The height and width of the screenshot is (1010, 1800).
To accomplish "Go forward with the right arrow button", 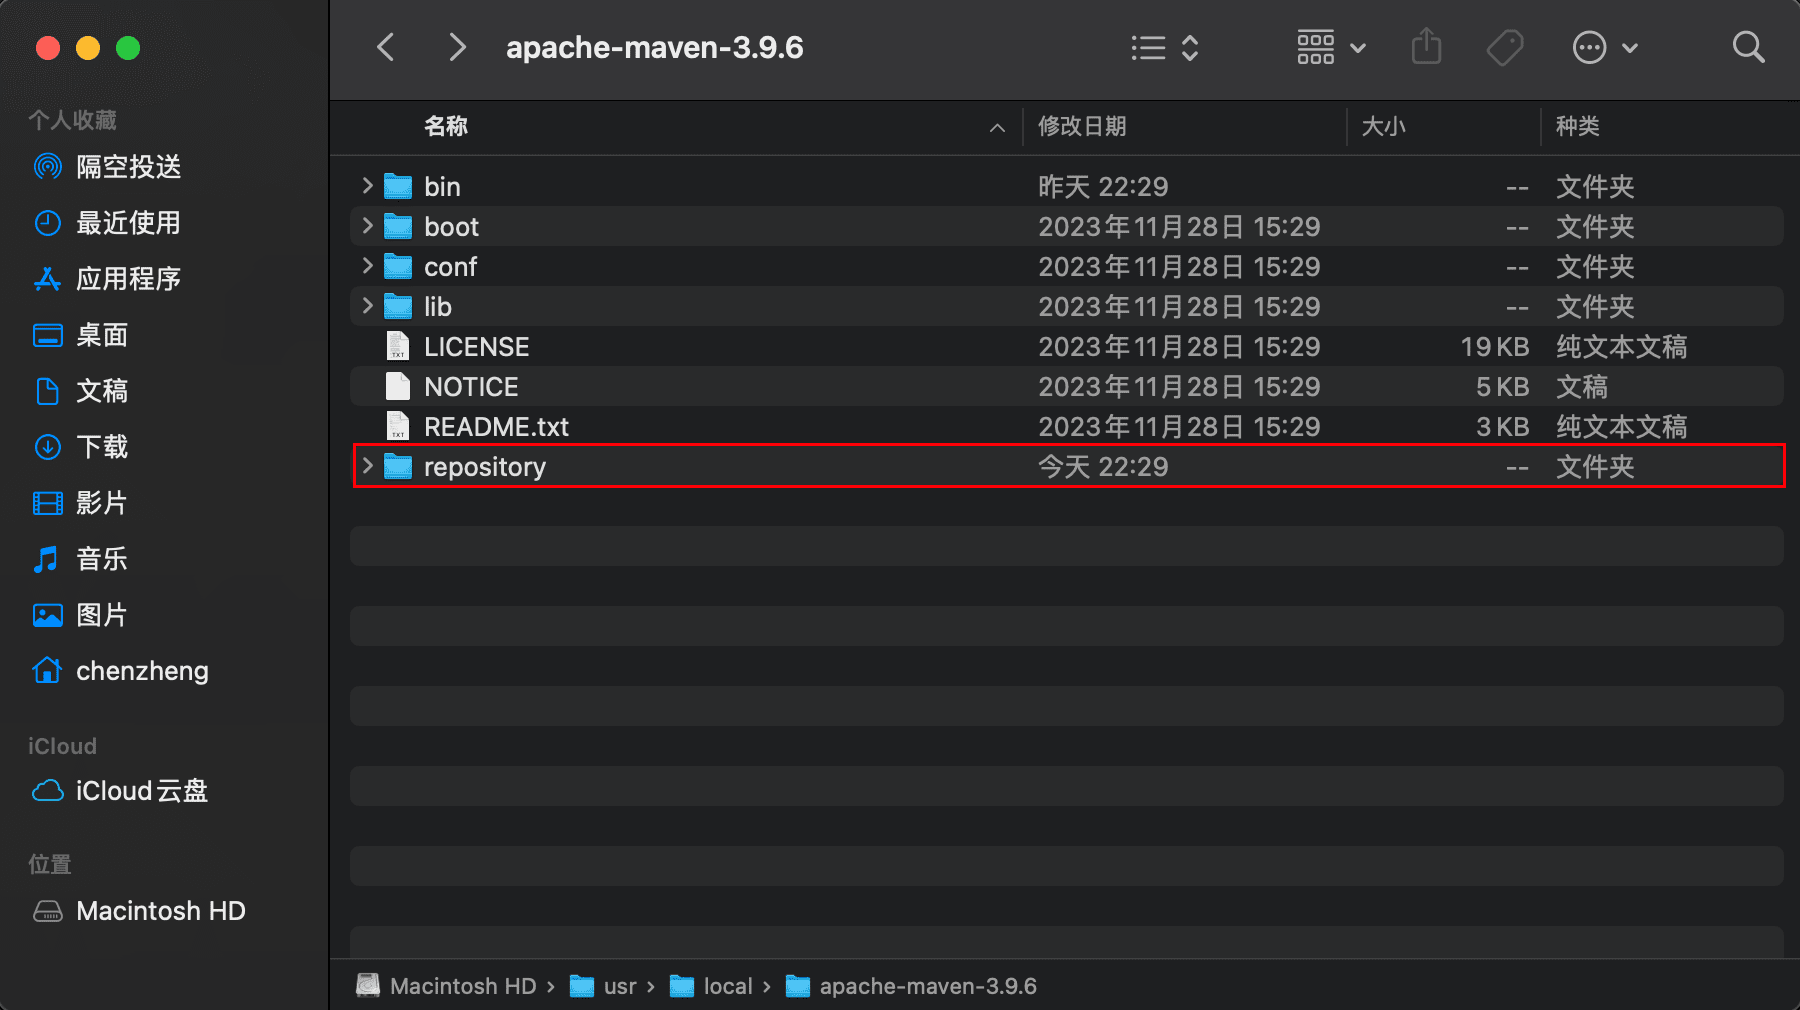I will (x=457, y=47).
